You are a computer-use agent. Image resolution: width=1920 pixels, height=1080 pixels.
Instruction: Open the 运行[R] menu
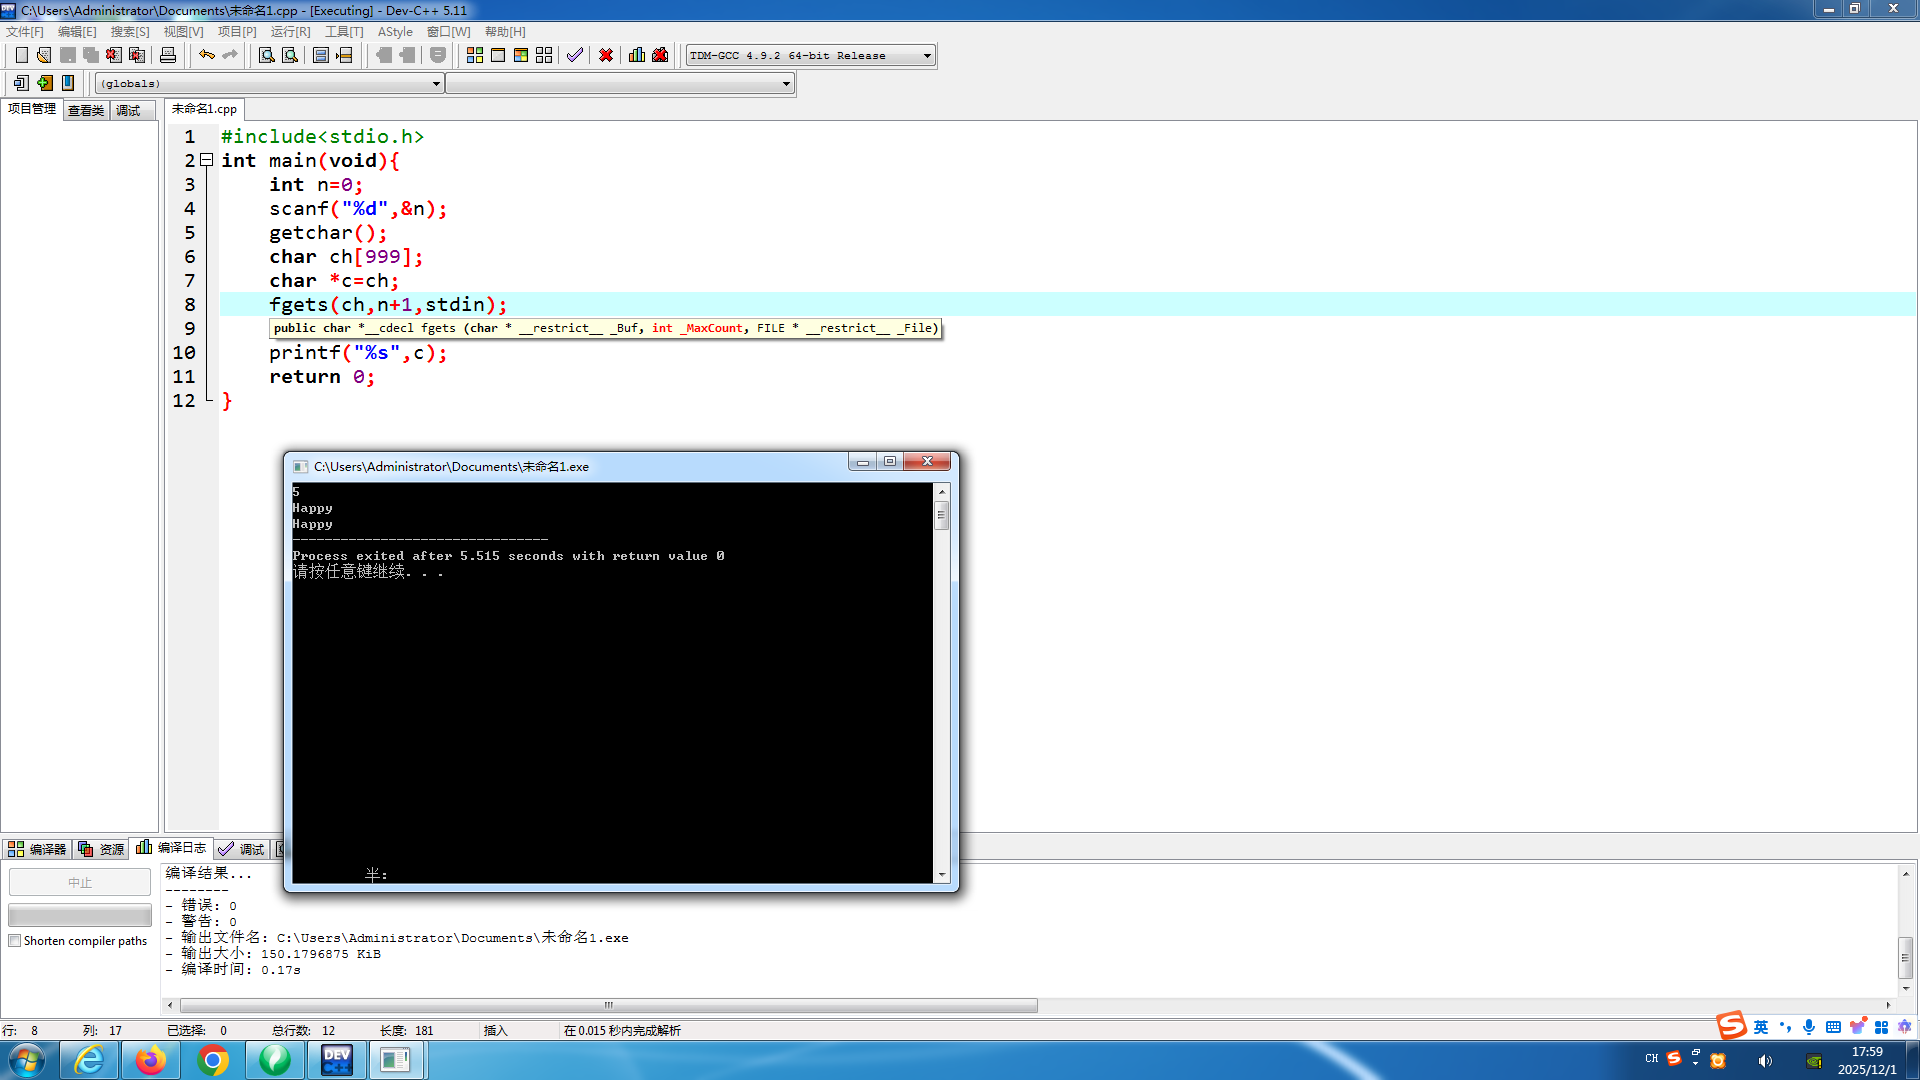pyautogui.click(x=290, y=32)
